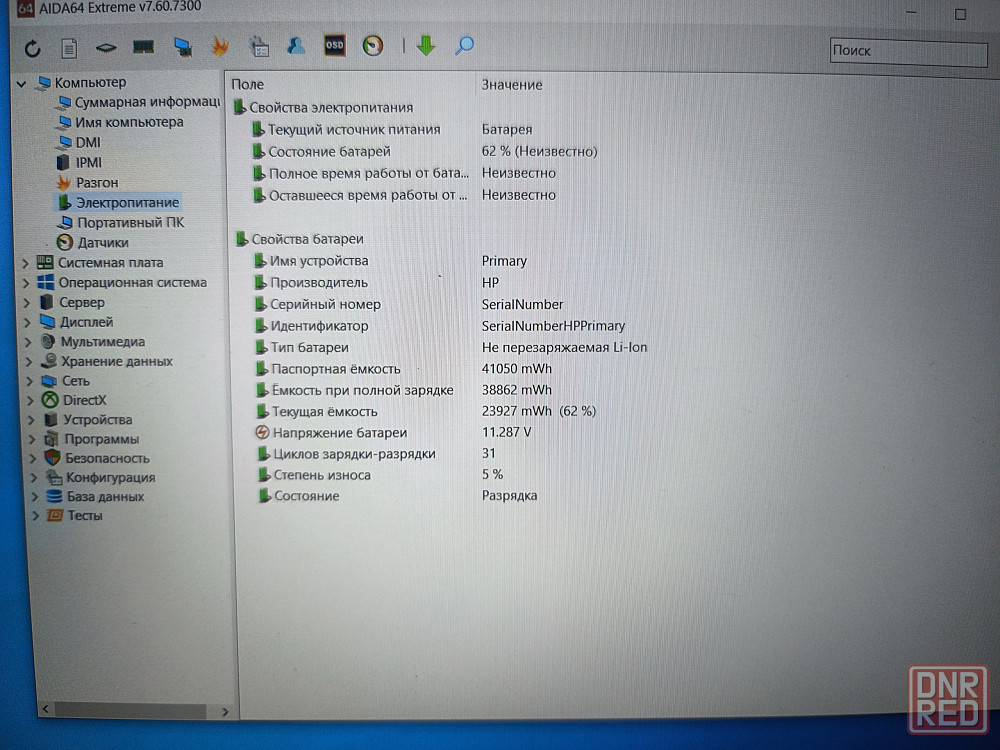Click in the Поиск search field
This screenshot has height=750, width=1000.
click(x=909, y=52)
